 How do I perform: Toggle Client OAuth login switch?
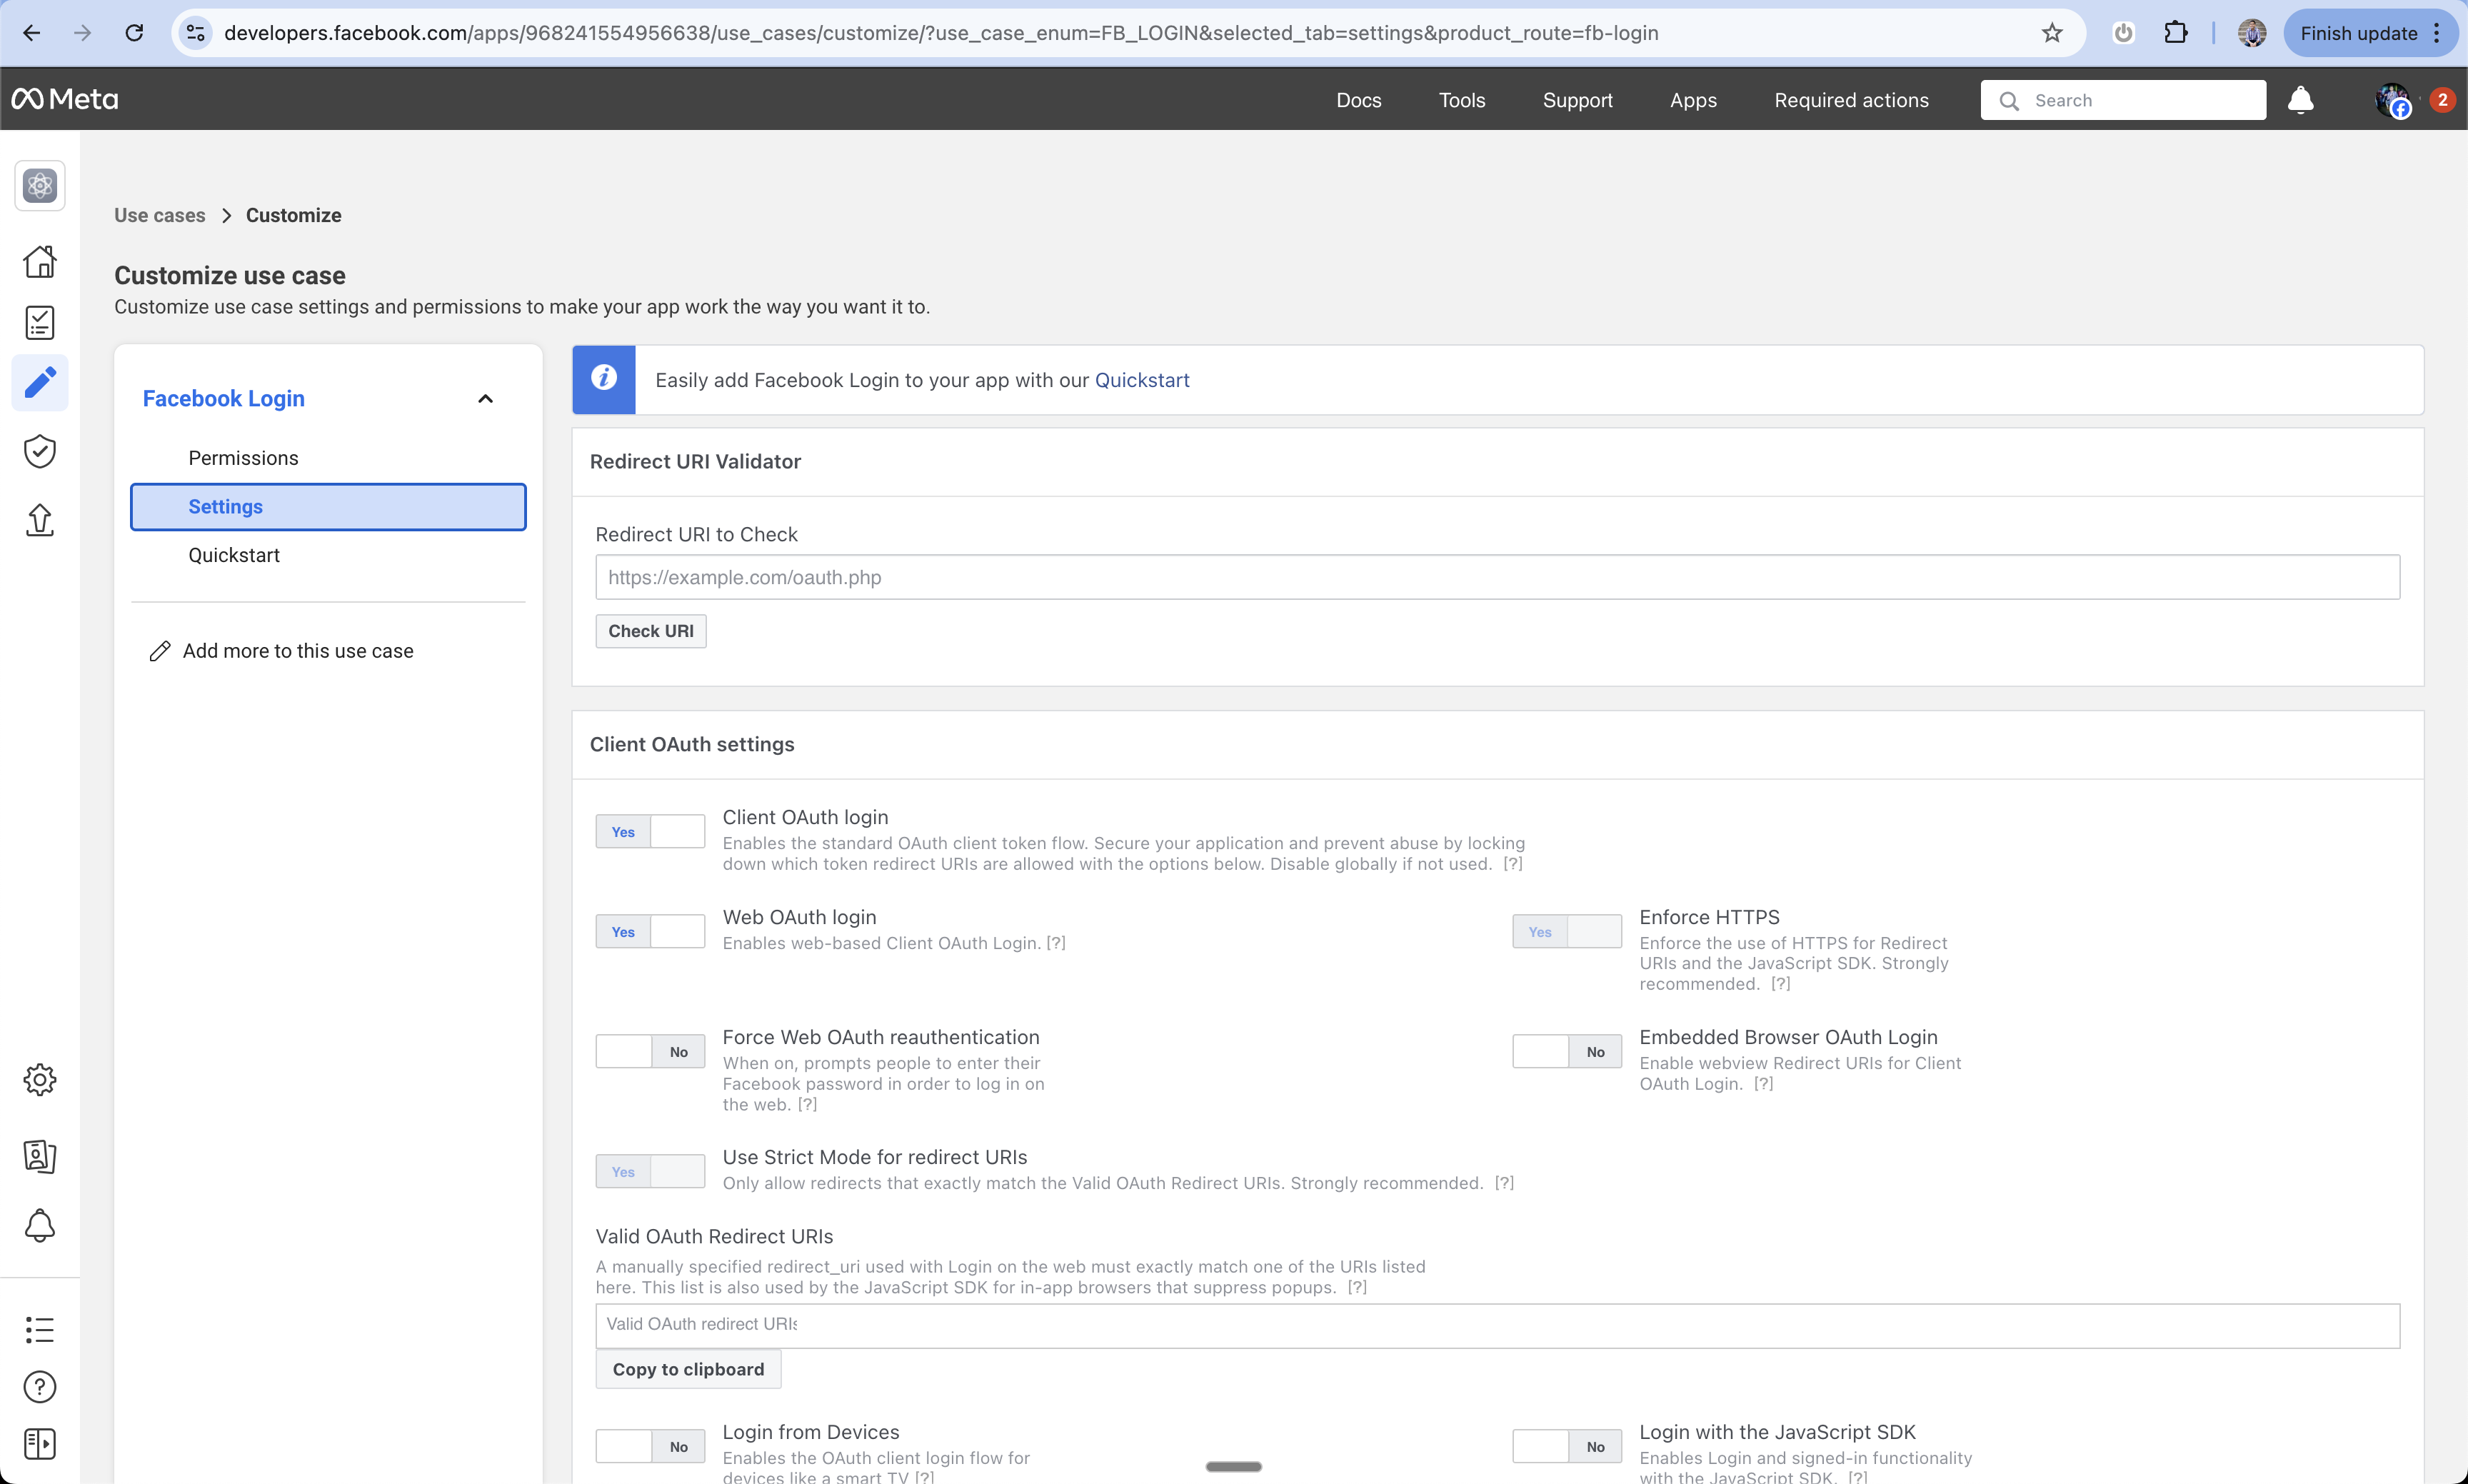(650, 831)
